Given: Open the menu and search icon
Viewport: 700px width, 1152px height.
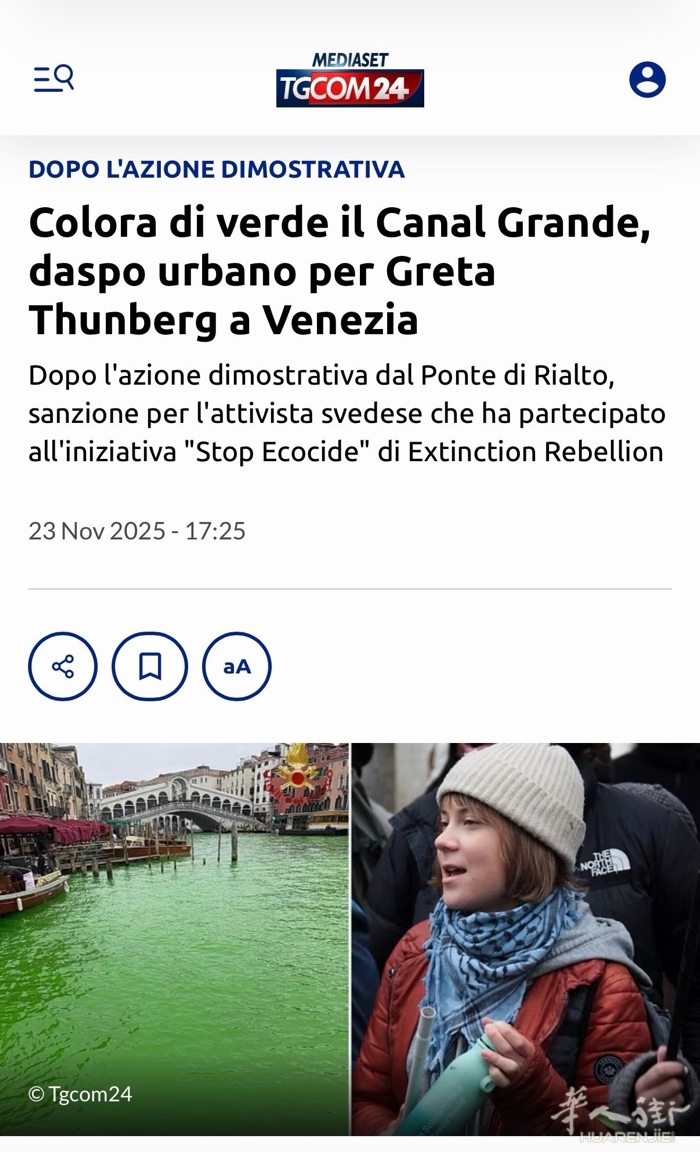Looking at the screenshot, I should point(54,78).
